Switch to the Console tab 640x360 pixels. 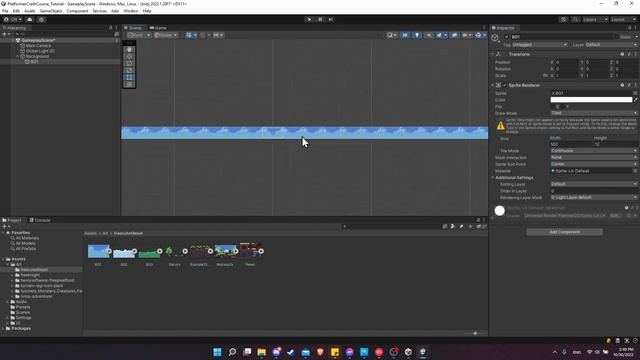pyautogui.click(x=40, y=220)
